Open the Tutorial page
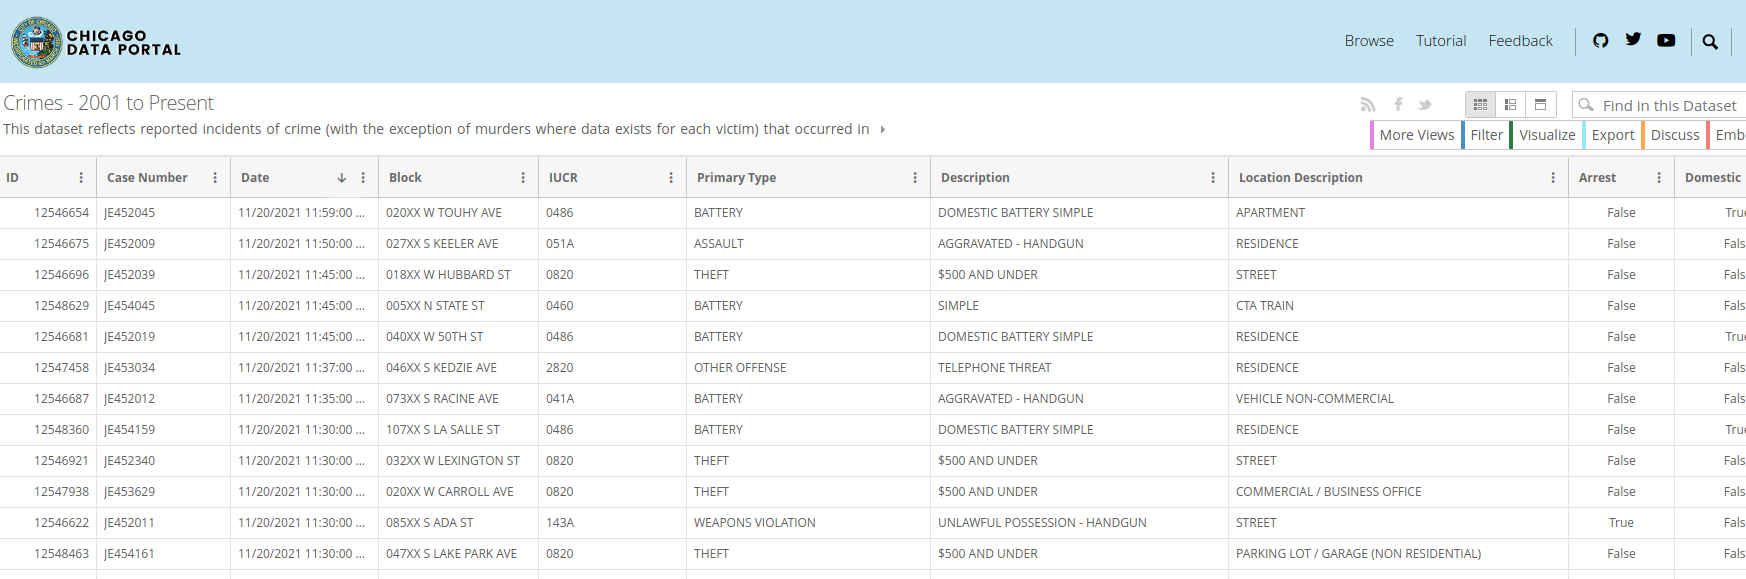 [1441, 41]
